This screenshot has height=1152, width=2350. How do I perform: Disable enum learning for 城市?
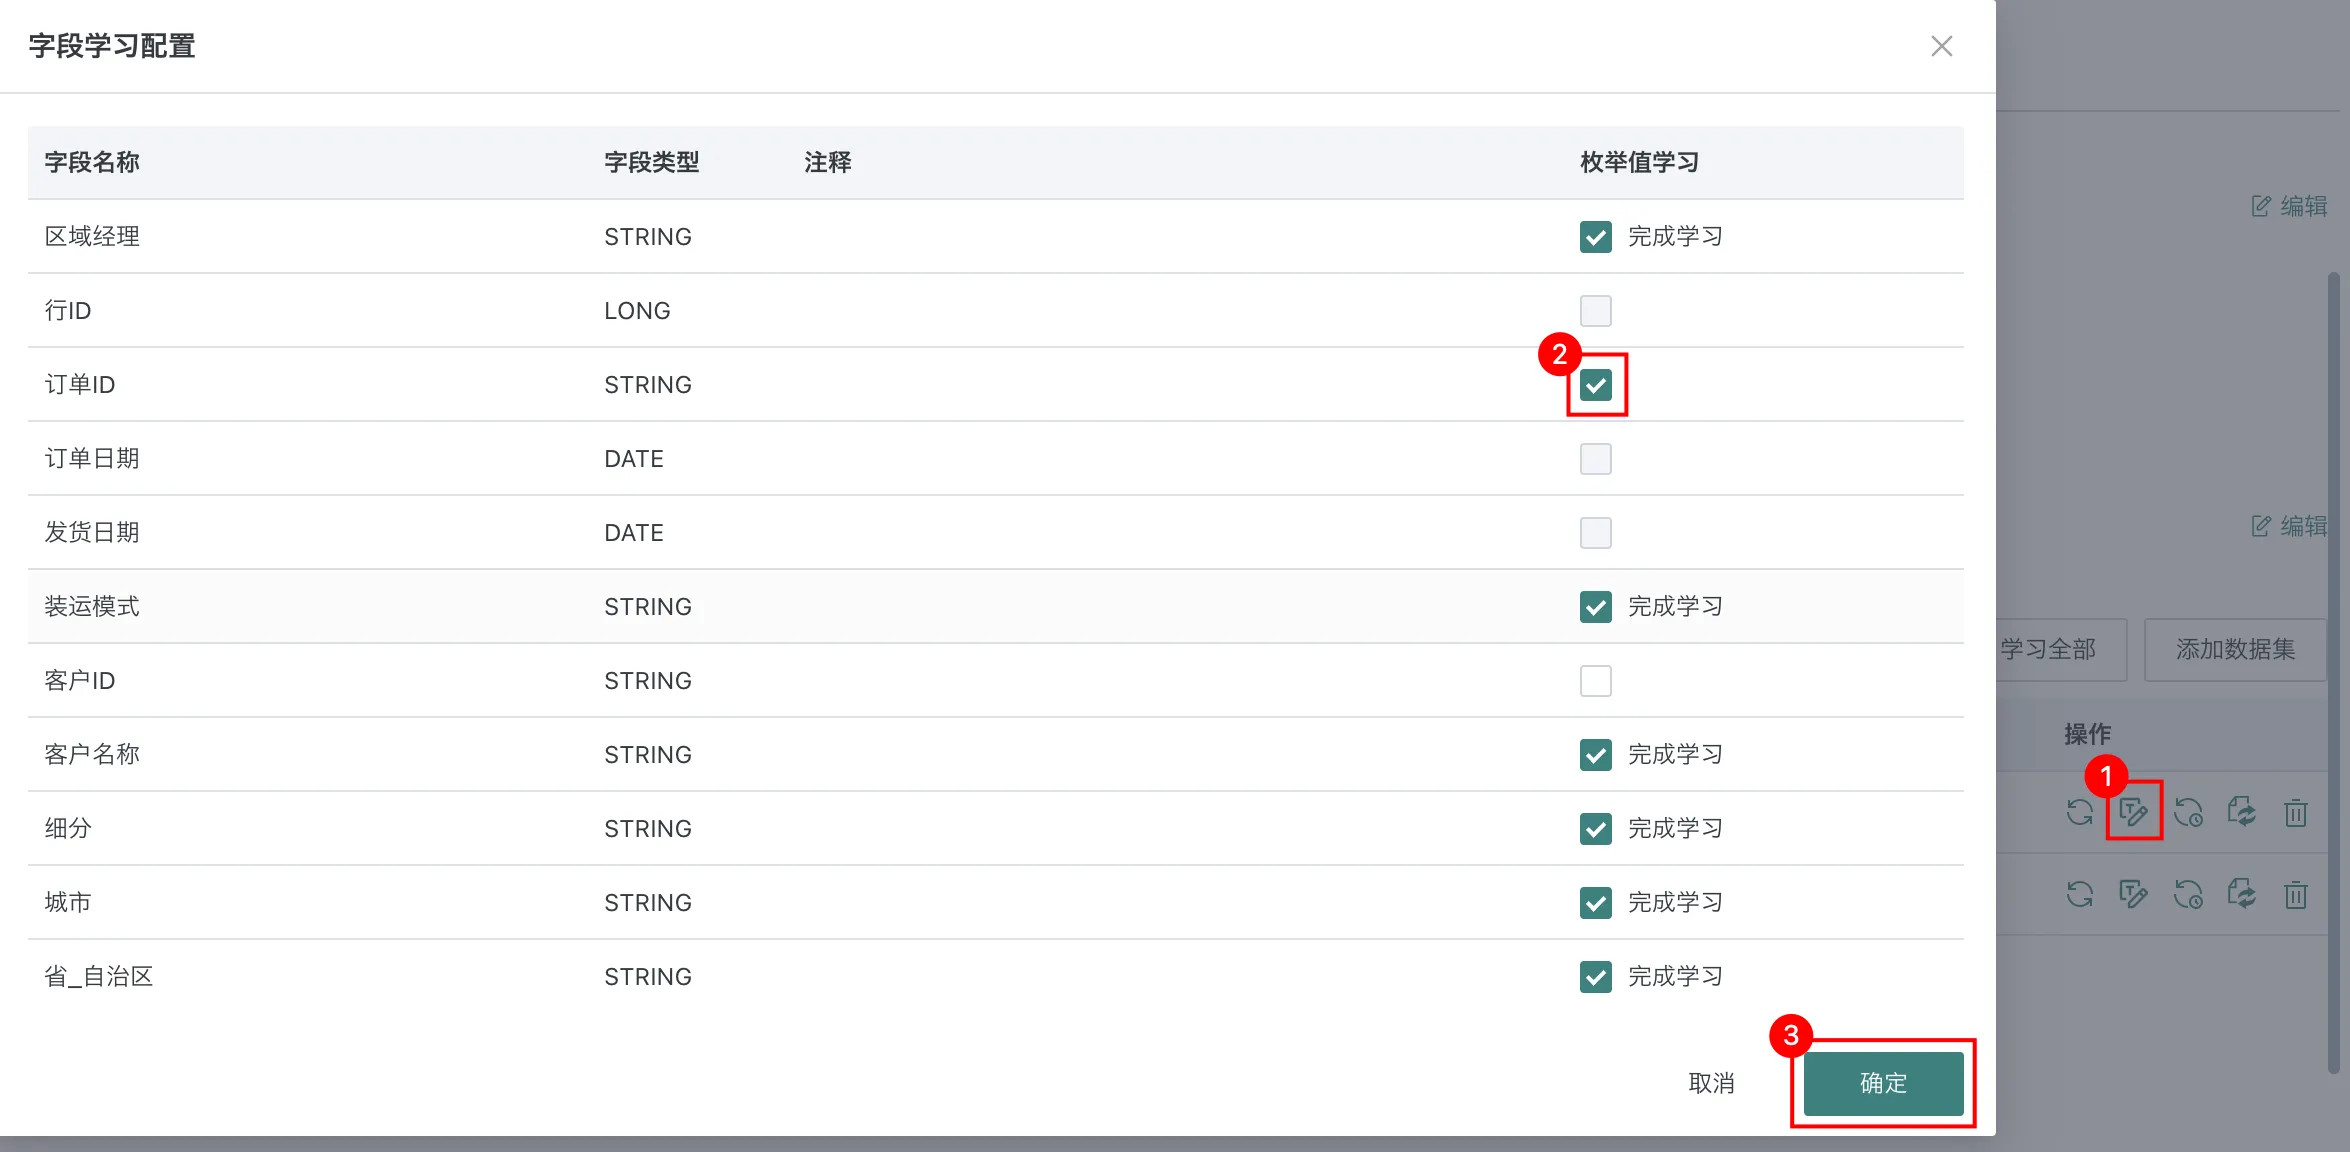[1595, 903]
